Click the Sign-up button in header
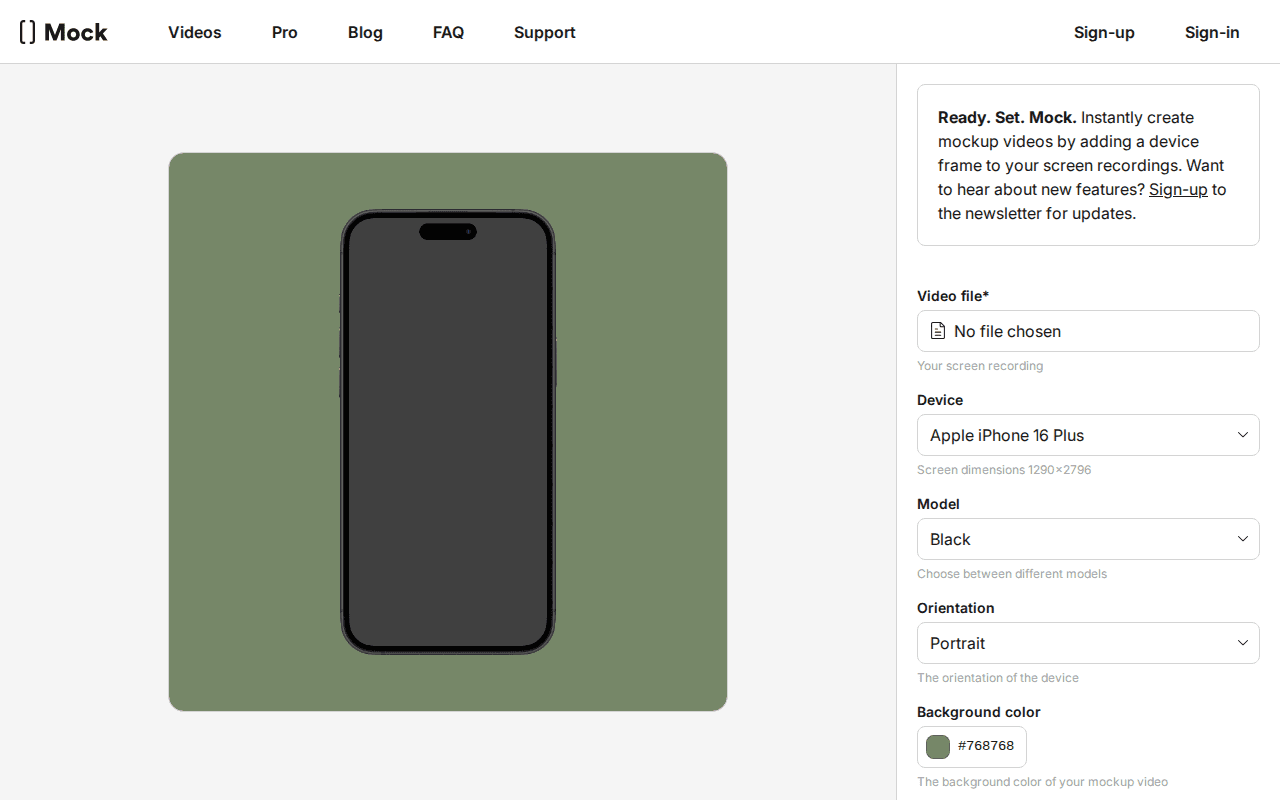The width and height of the screenshot is (1280, 800). pyautogui.click(x=1104, y=32)
